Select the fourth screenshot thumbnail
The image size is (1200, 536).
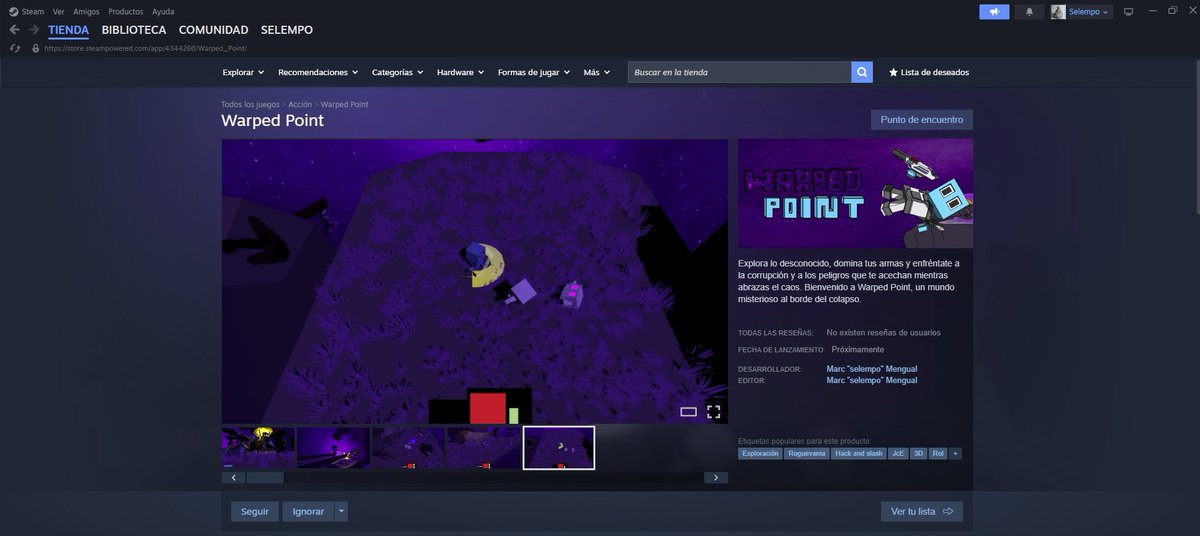click(483, 447)
